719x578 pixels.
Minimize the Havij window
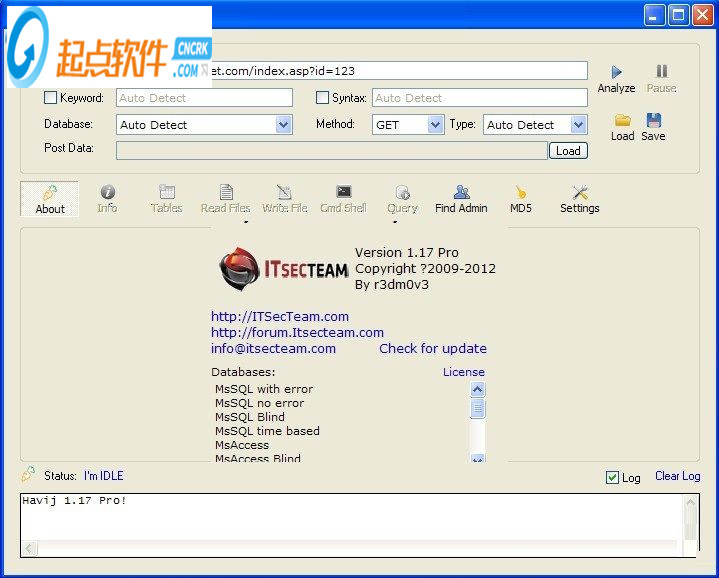(654, 15)
